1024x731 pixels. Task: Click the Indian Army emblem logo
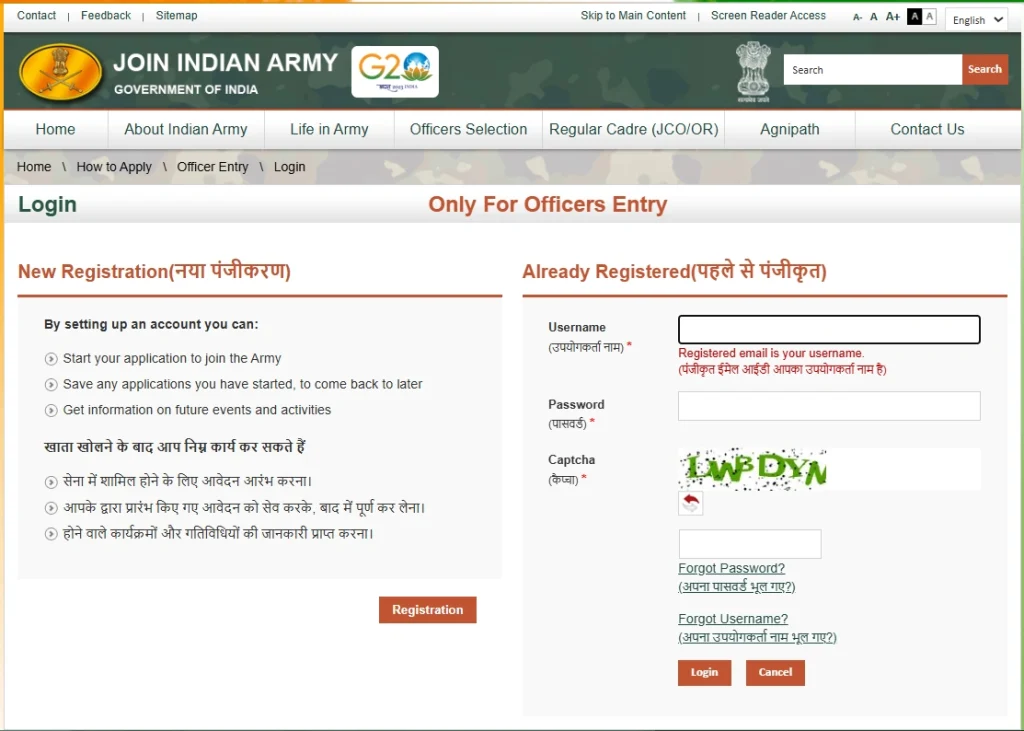(59, 71)
